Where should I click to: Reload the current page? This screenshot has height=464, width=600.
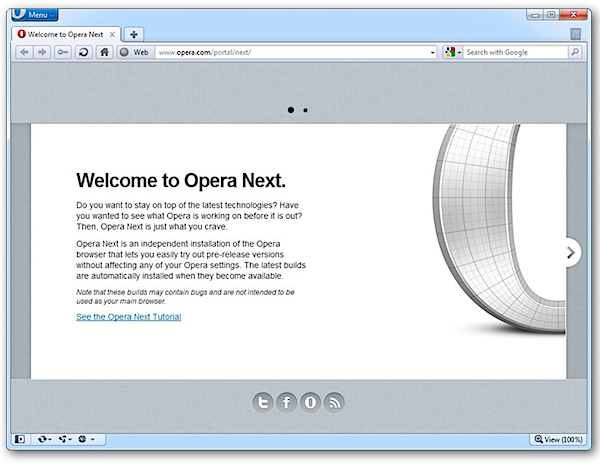[83, 52]
